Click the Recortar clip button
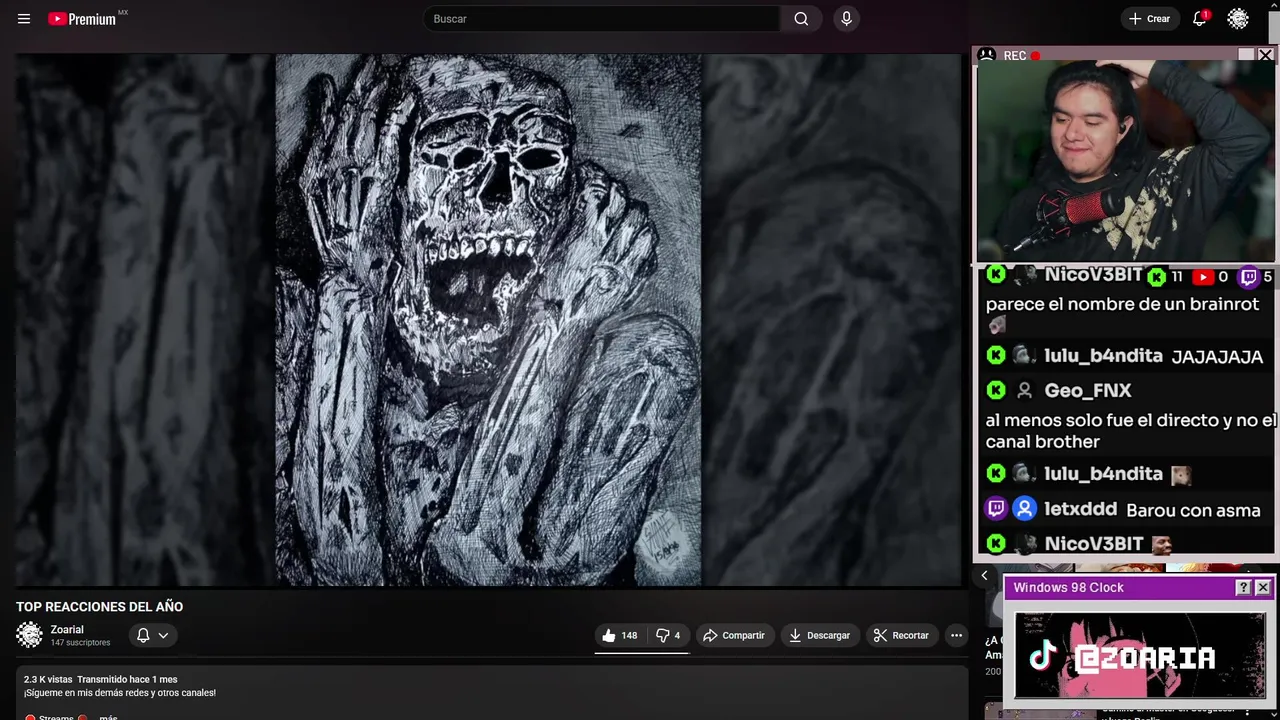The height and width of the screenshot is (720, 1280). tap(901, 635)
